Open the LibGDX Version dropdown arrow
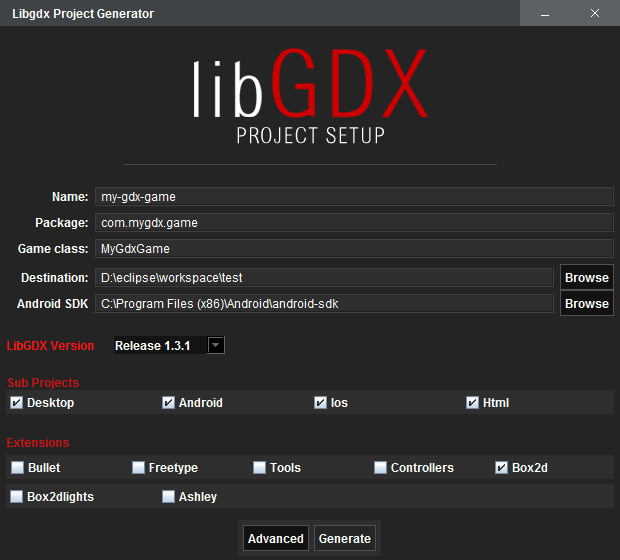Viewport: 620px width, 560px height. pyautogui.click(x=216, y=345)
